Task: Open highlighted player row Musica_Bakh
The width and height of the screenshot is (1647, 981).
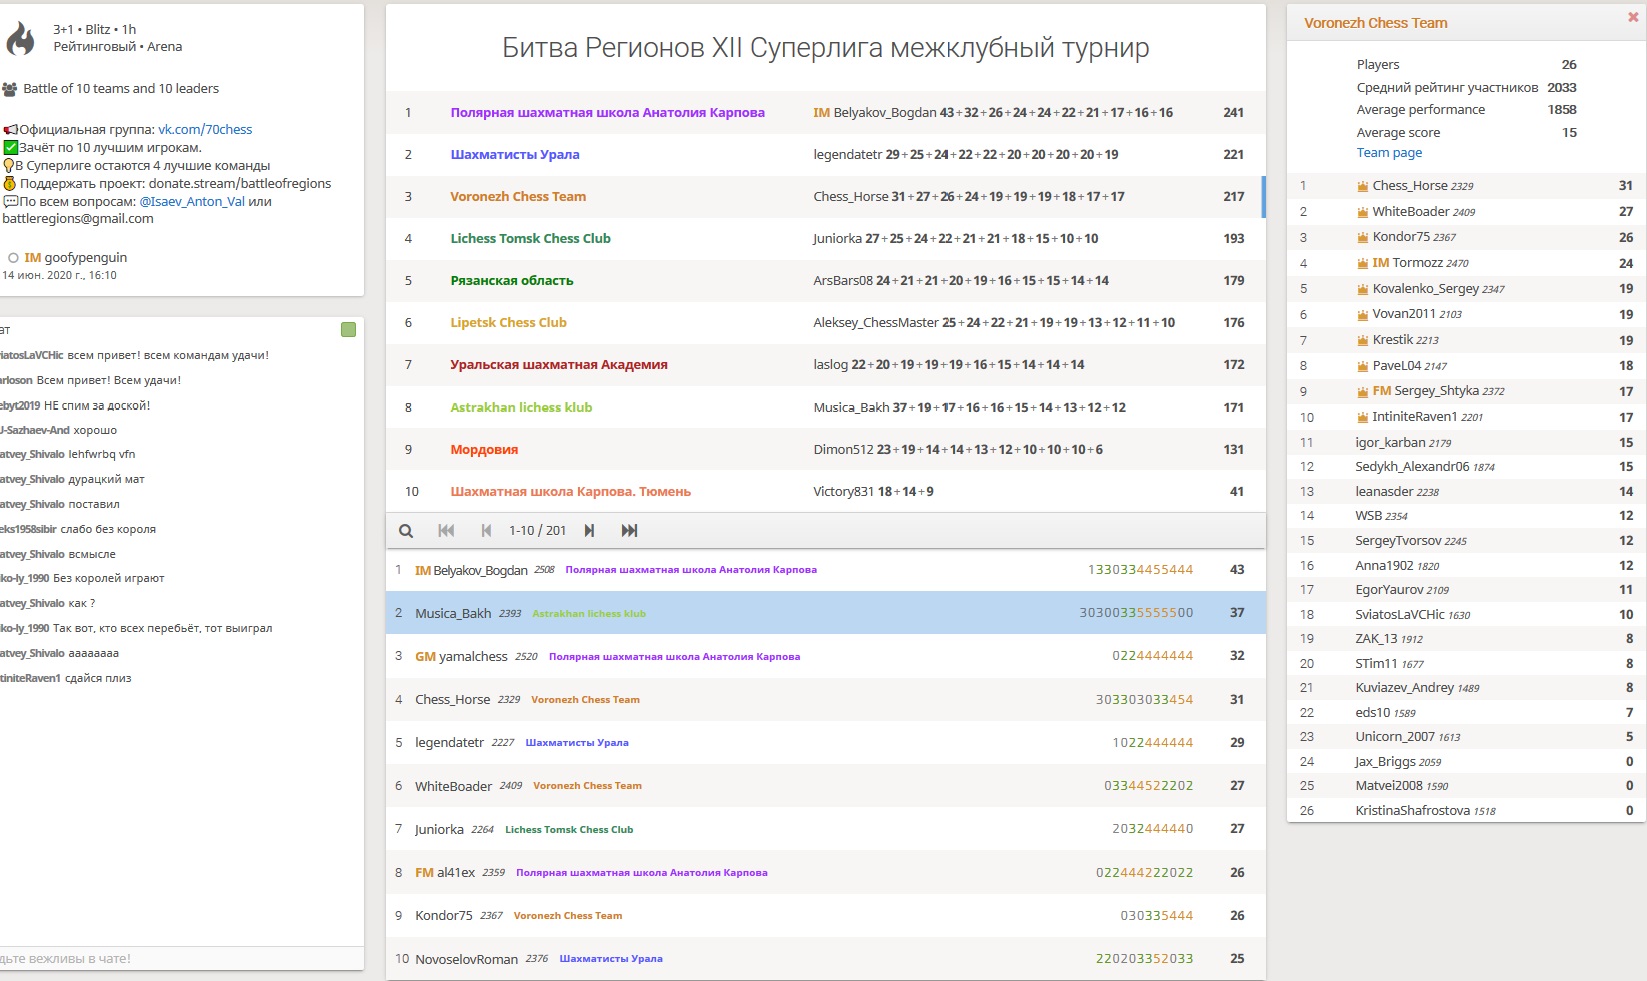Action: 825,613
